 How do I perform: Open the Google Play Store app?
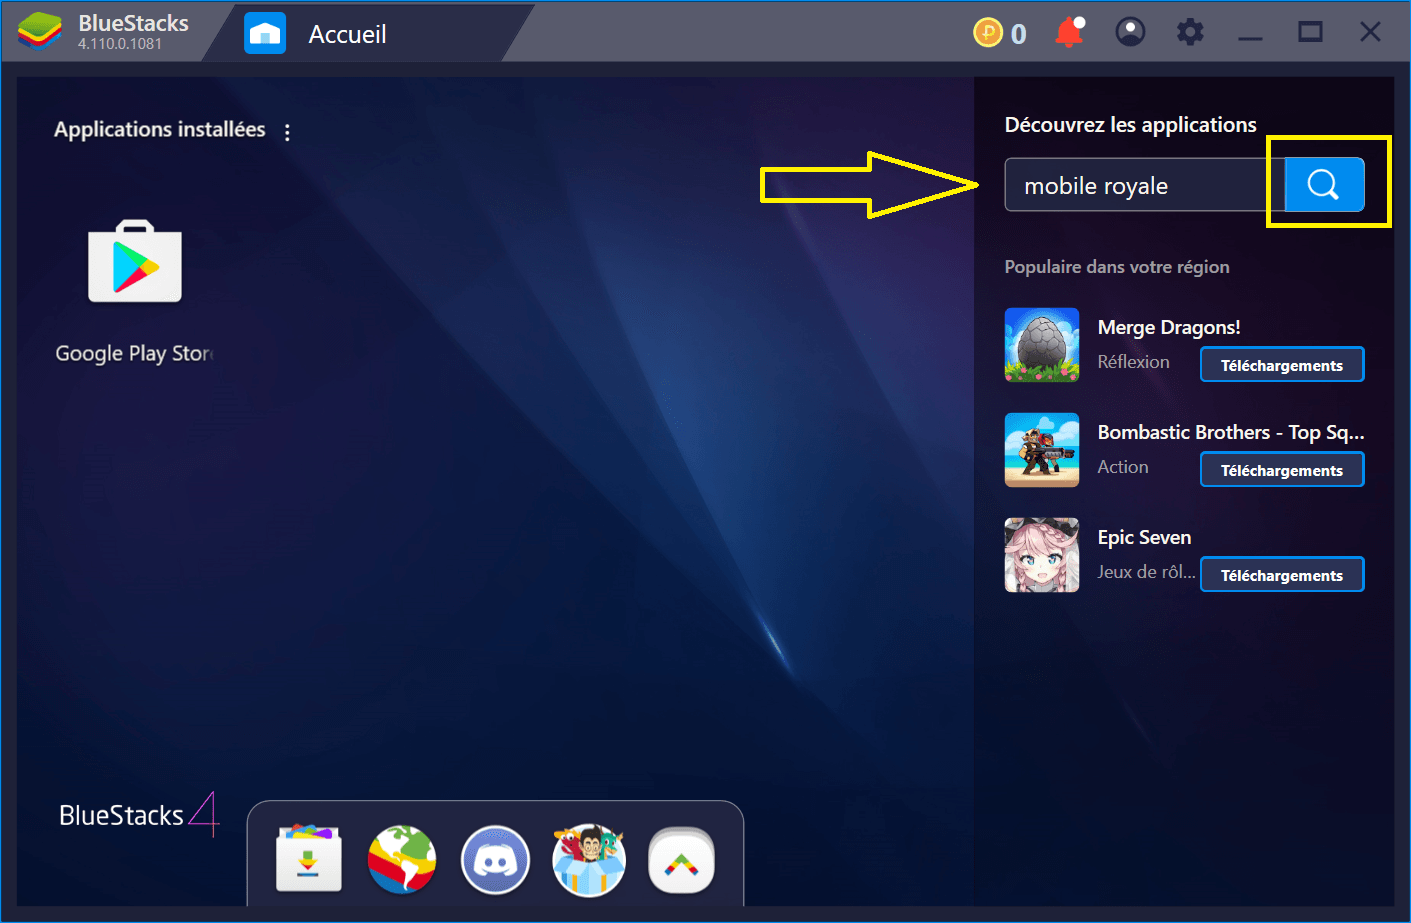tap(135, 261)
